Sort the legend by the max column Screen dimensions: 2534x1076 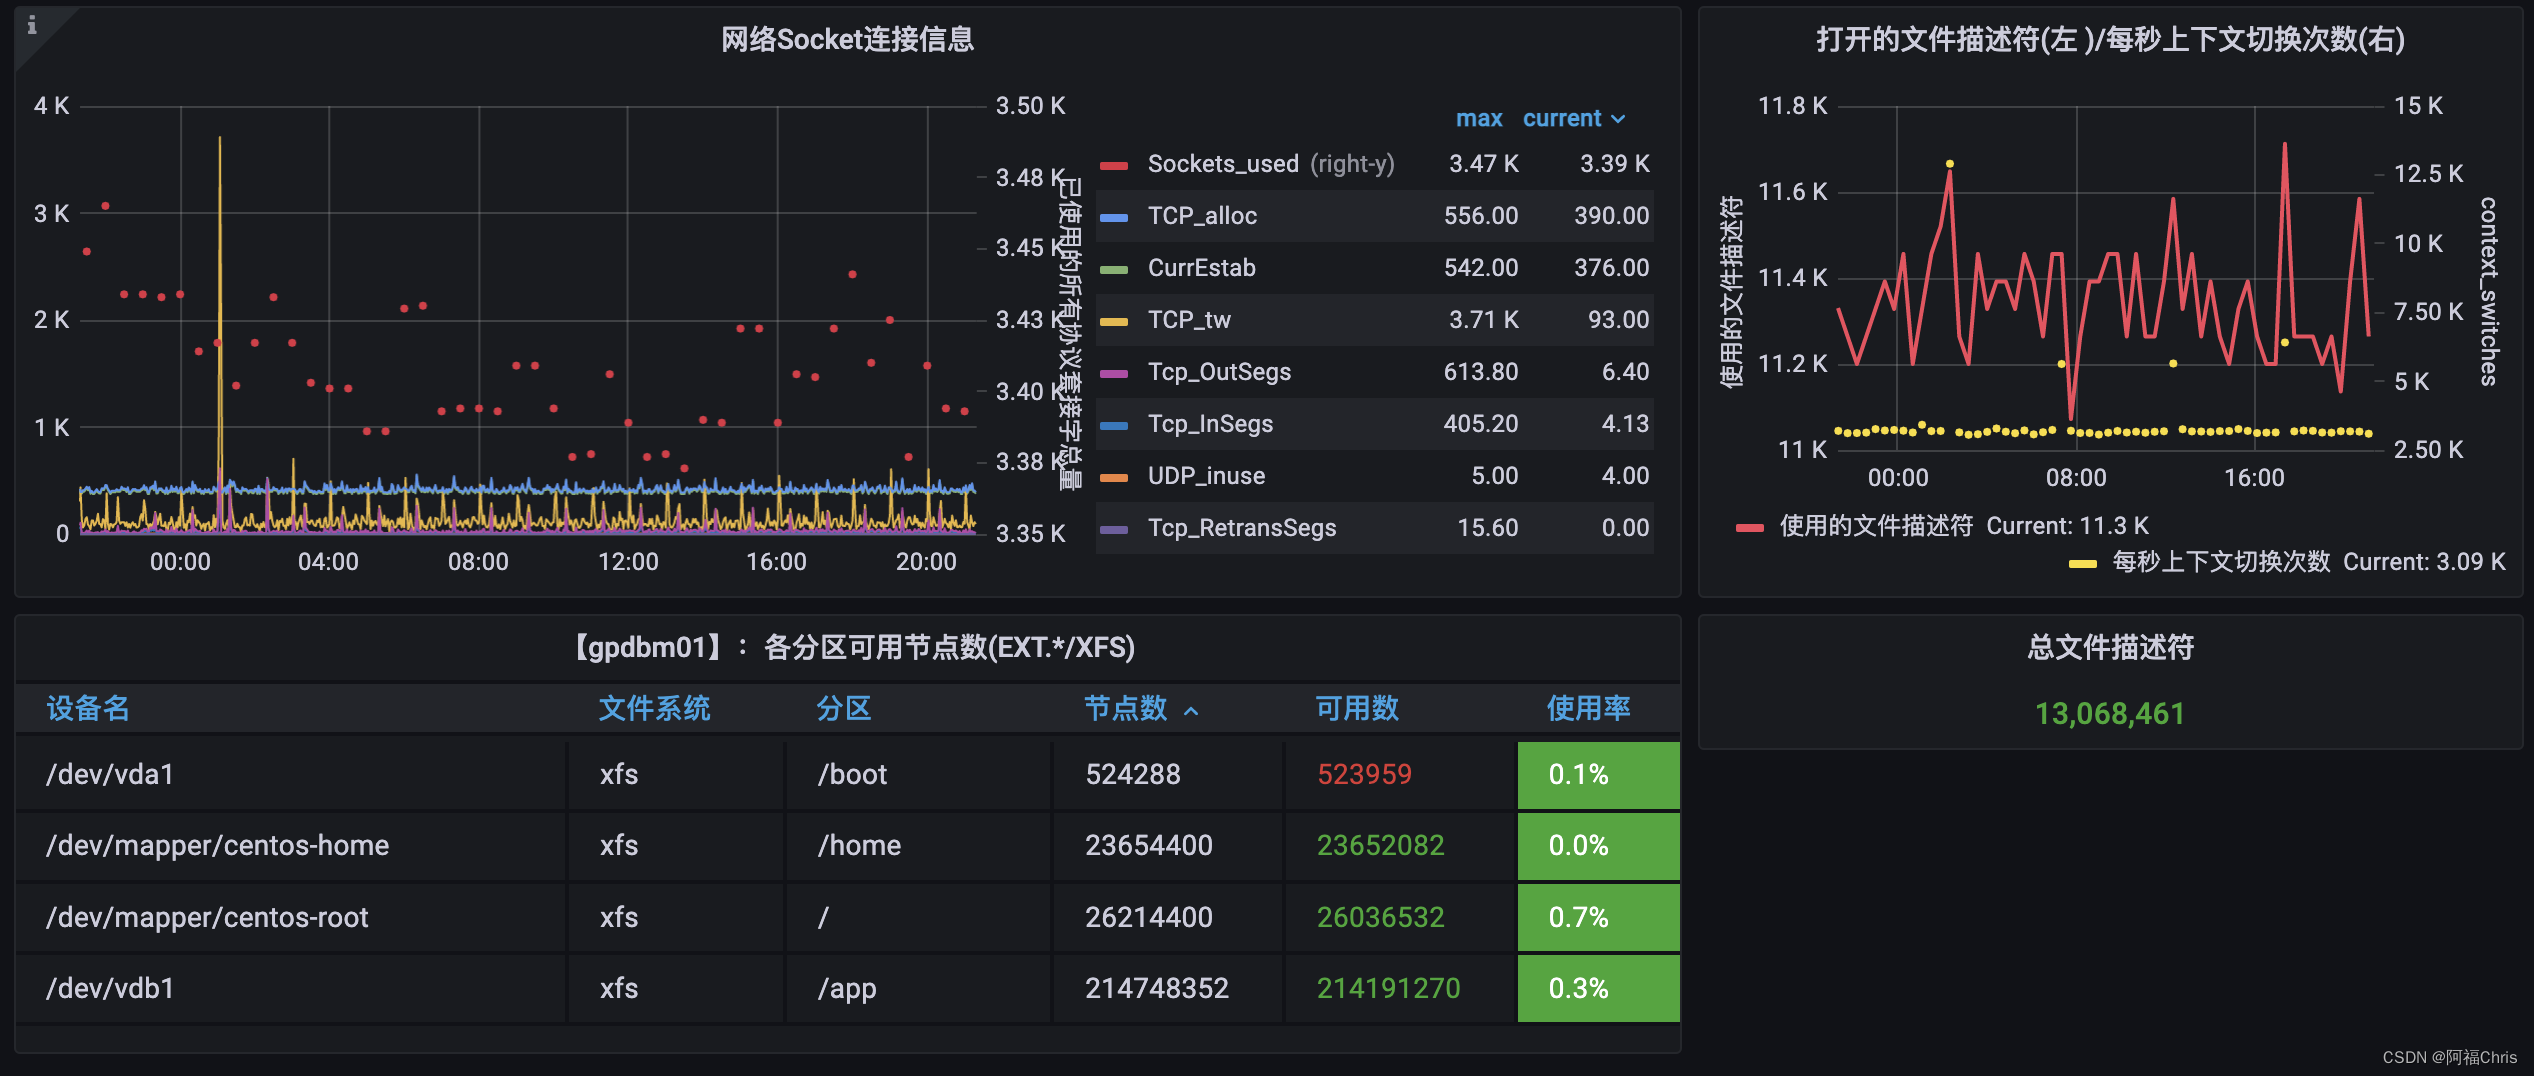pos(1479,119)
